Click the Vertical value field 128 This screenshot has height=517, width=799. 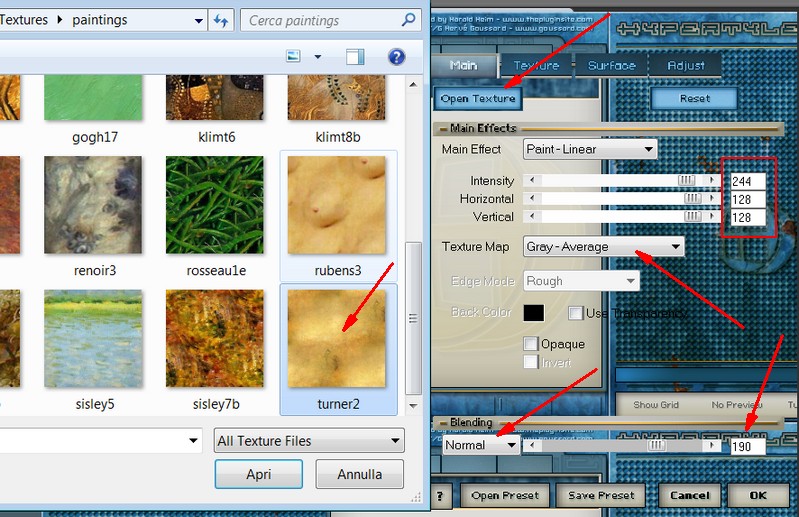click(x=748, y=217)
